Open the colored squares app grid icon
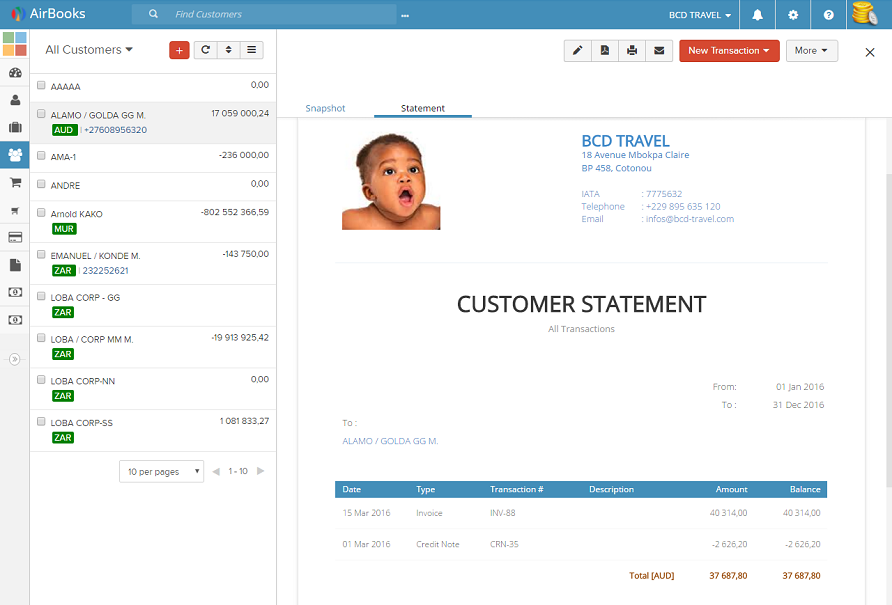 [x=15, y=44]
